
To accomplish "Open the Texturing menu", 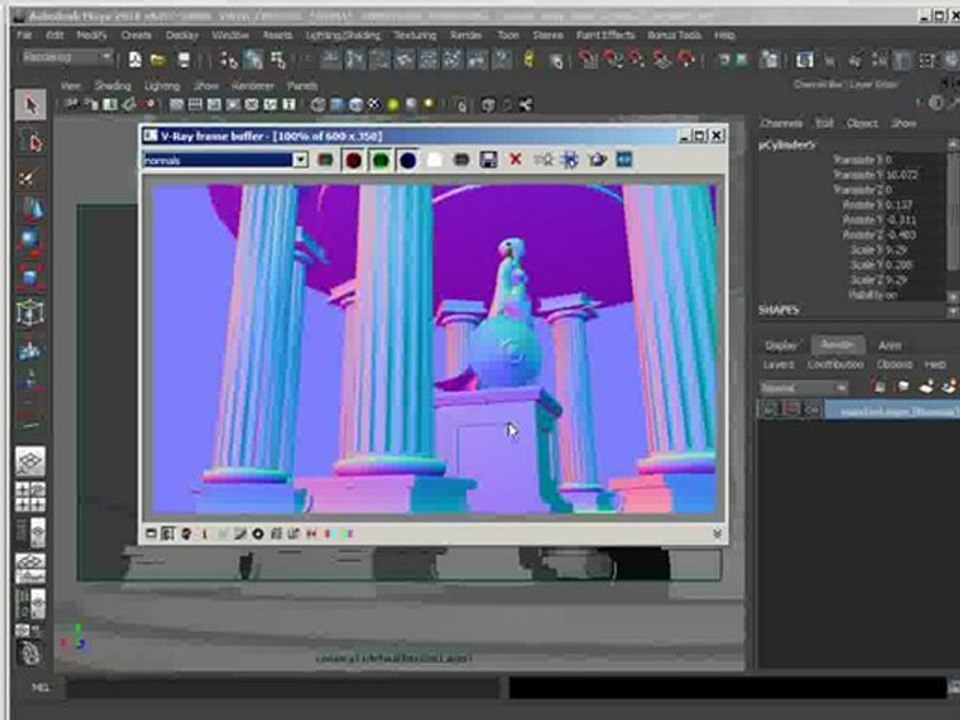I will coord(414,36).
